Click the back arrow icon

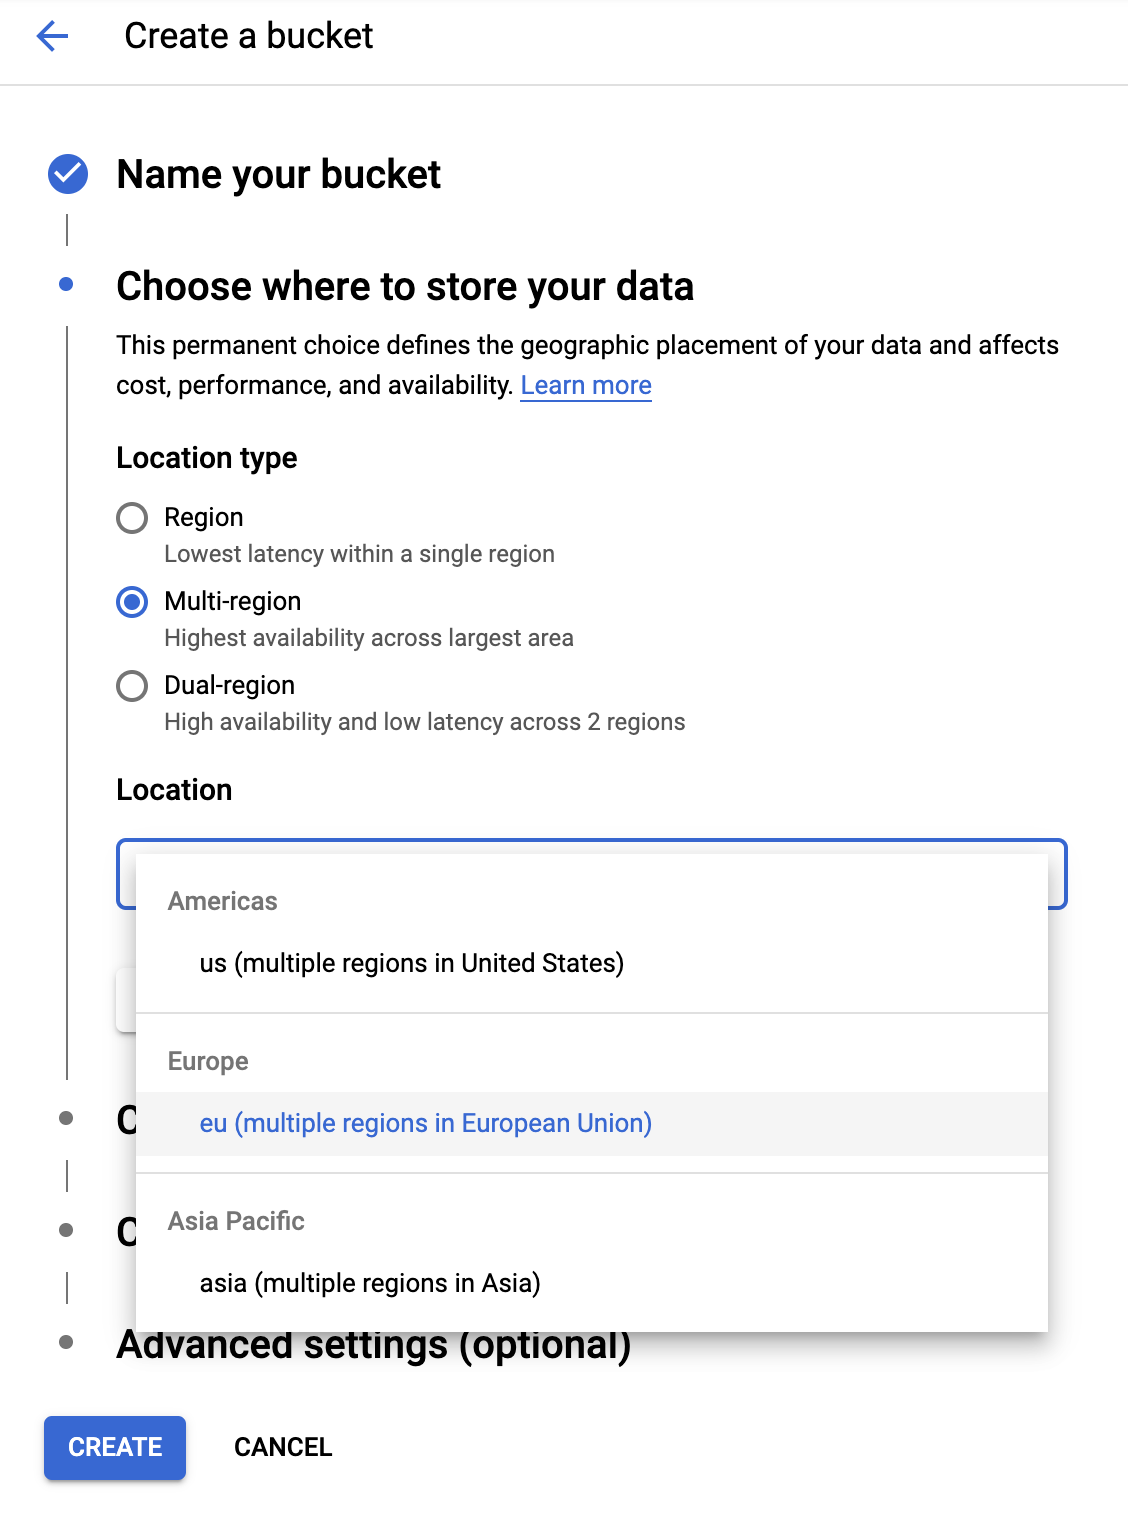pyautogui.click(x=52, y=37)
